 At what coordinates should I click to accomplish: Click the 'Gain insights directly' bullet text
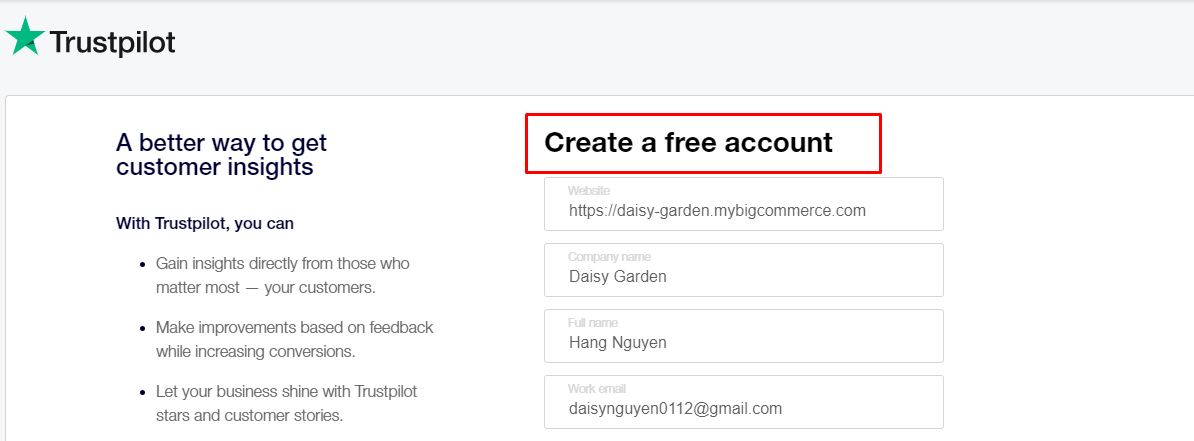pos(282,264)
